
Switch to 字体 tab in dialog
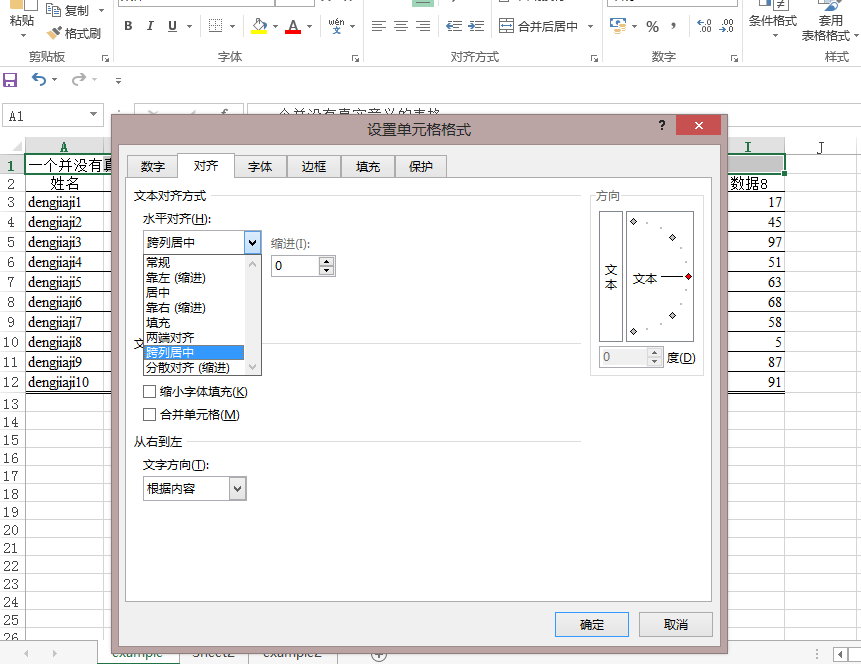(260, 166)
